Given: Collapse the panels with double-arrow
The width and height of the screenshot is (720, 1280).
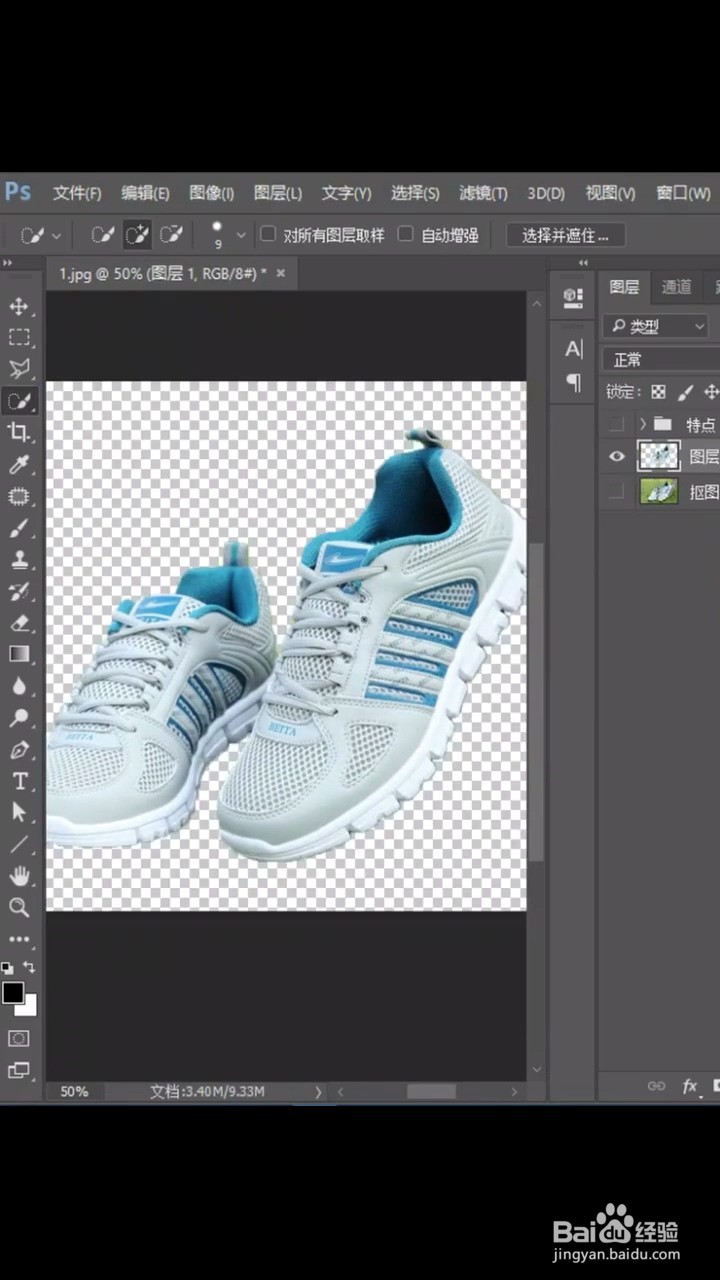Looking at the screenshot, I should [584, 263].
